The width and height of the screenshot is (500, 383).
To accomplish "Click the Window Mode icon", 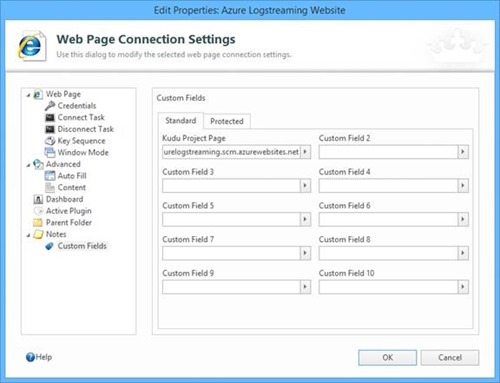I will pos(50,153).
